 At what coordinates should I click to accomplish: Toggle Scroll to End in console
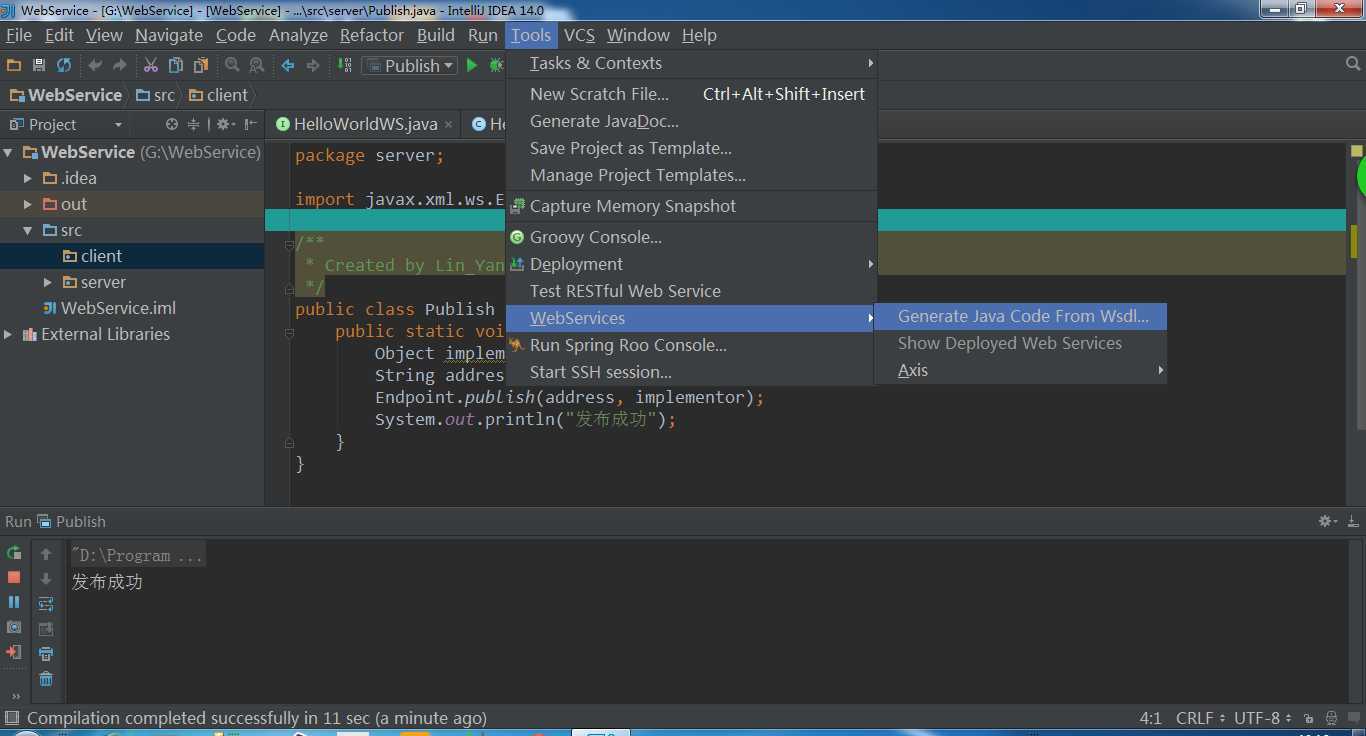click(46, 629)
